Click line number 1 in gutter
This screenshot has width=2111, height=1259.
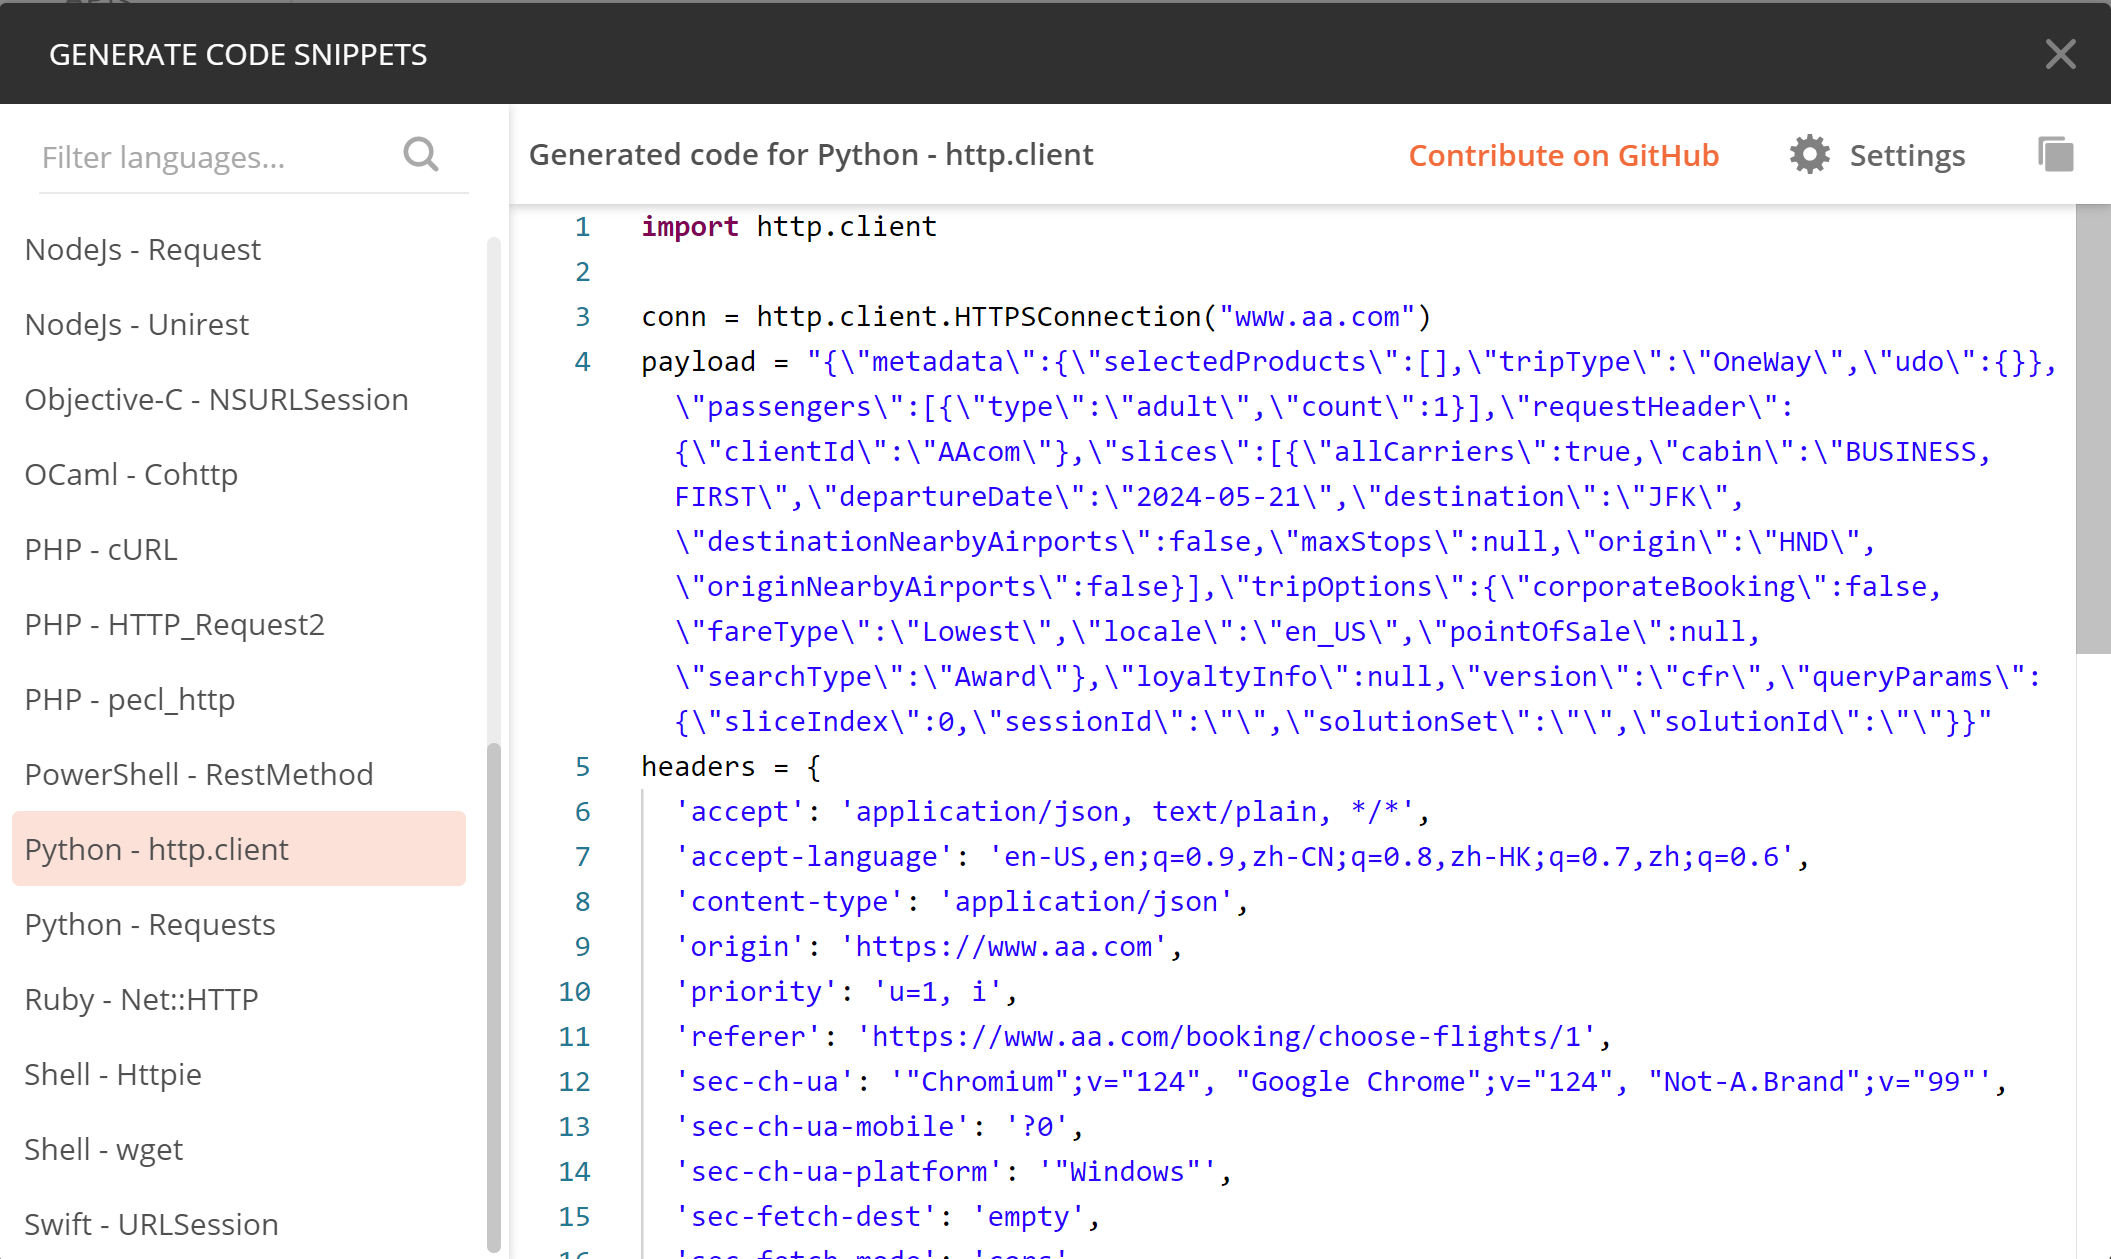[x=582, y=227]
